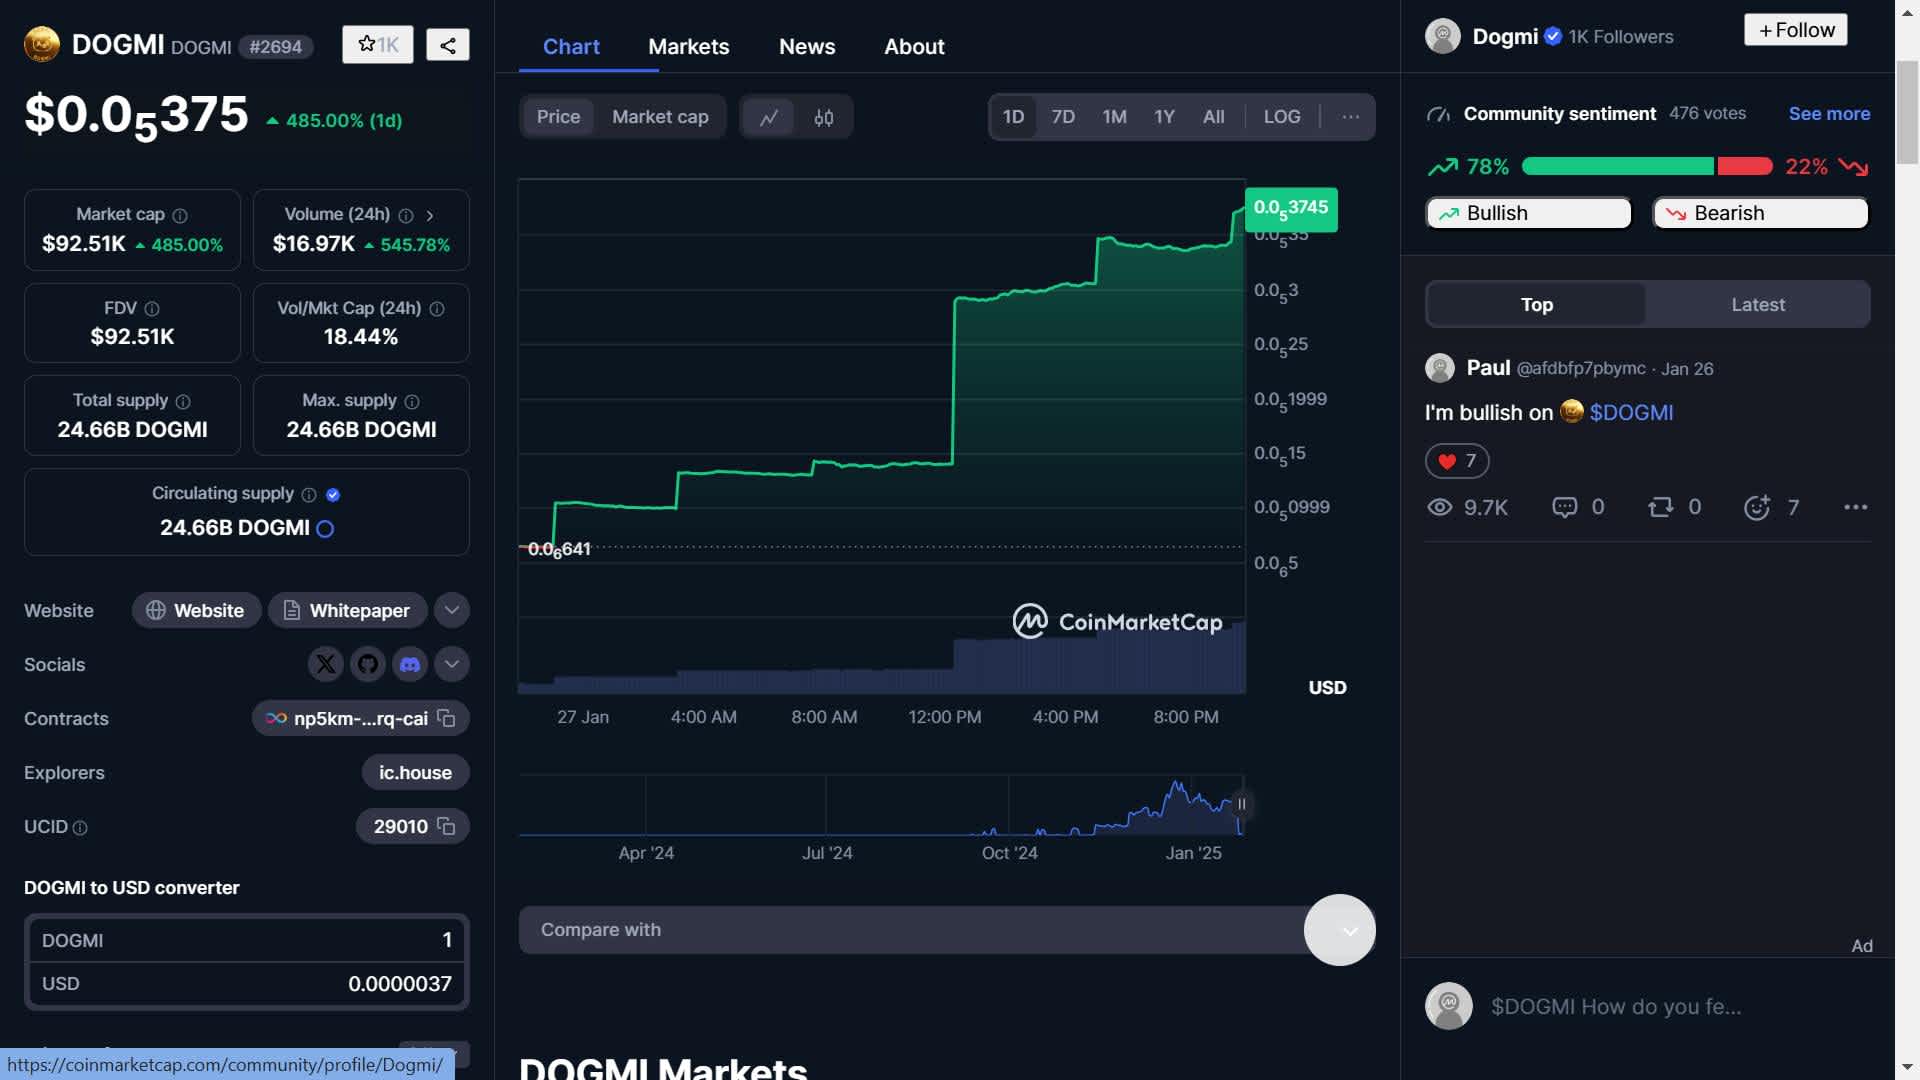Show Volume (24h) info icon
The width and height of the screenshot is (1920, 1080).
pos(406,215)
